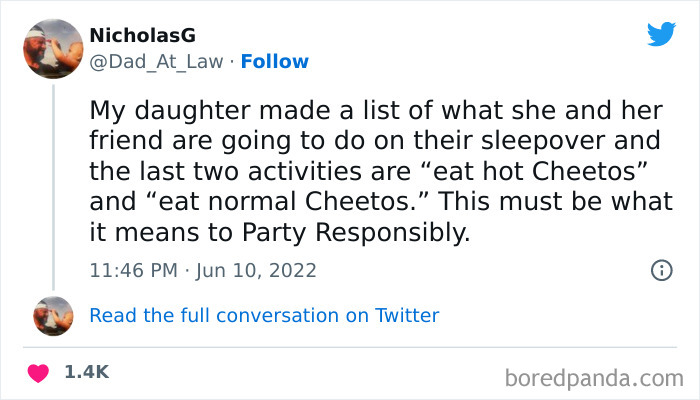
Task: Click the Twitter bird logo
Action: point(661,34)
